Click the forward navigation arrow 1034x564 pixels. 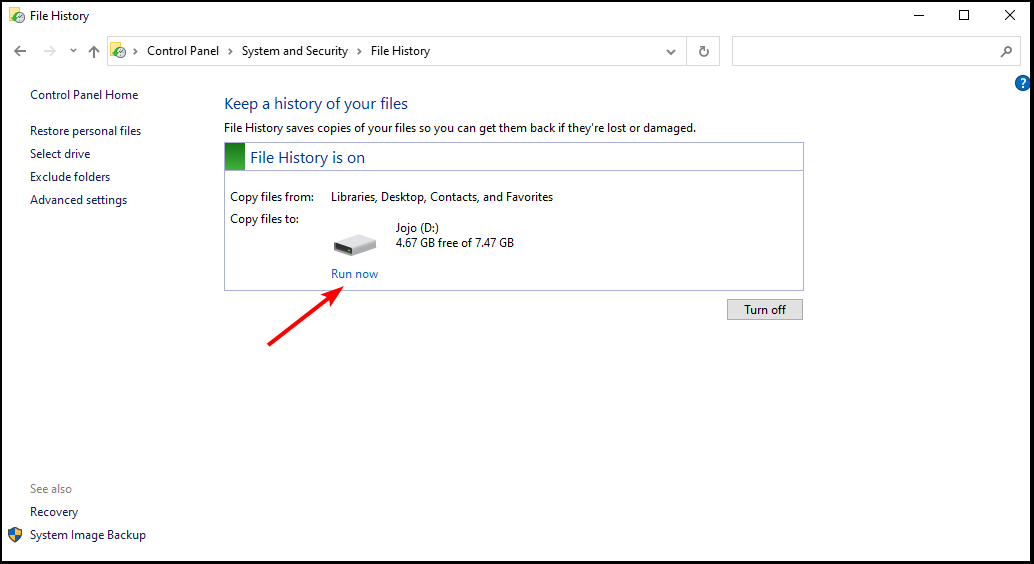click(x=49, y=51)
